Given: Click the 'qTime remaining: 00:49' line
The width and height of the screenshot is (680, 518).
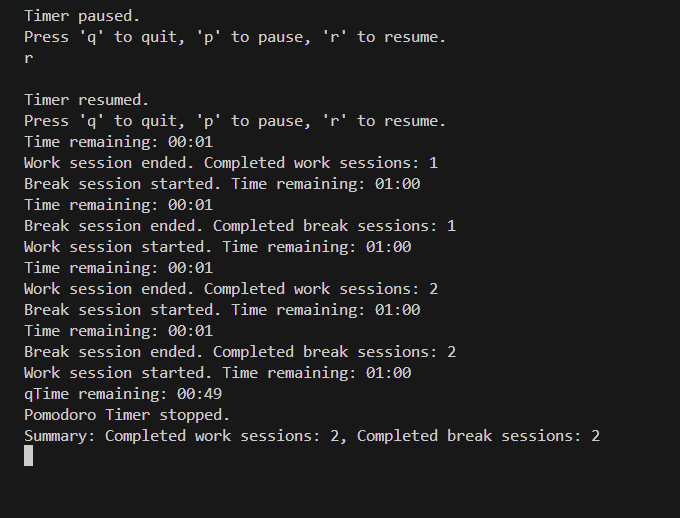Looking at the screenshot, I should pos(122,394).
